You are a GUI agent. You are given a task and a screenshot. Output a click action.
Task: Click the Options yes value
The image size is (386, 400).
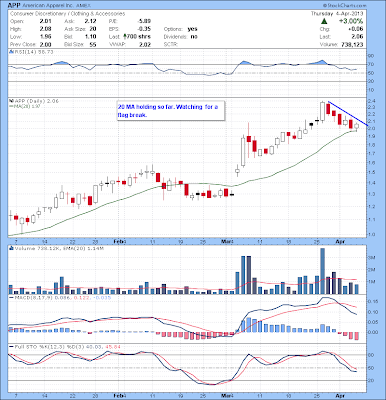[x=192, y=29]
